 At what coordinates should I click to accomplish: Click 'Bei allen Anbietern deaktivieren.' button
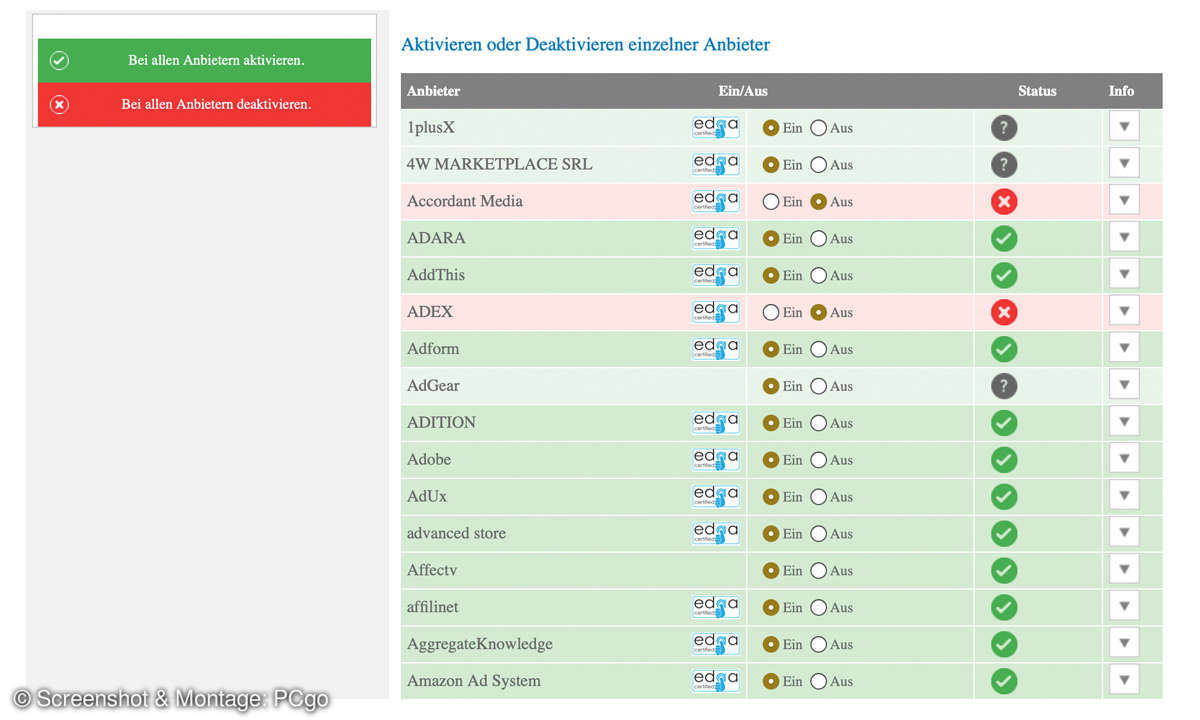tap(204, 104)
